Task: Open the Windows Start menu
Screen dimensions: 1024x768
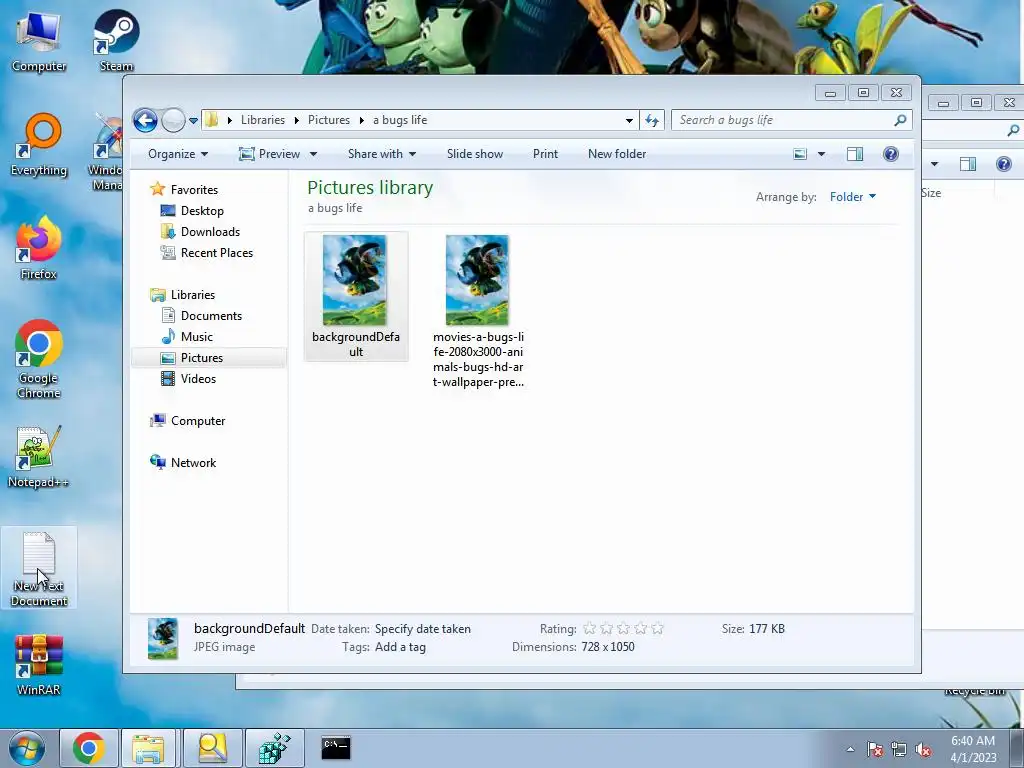Action: pyautogui.click(x=27, y=748)
